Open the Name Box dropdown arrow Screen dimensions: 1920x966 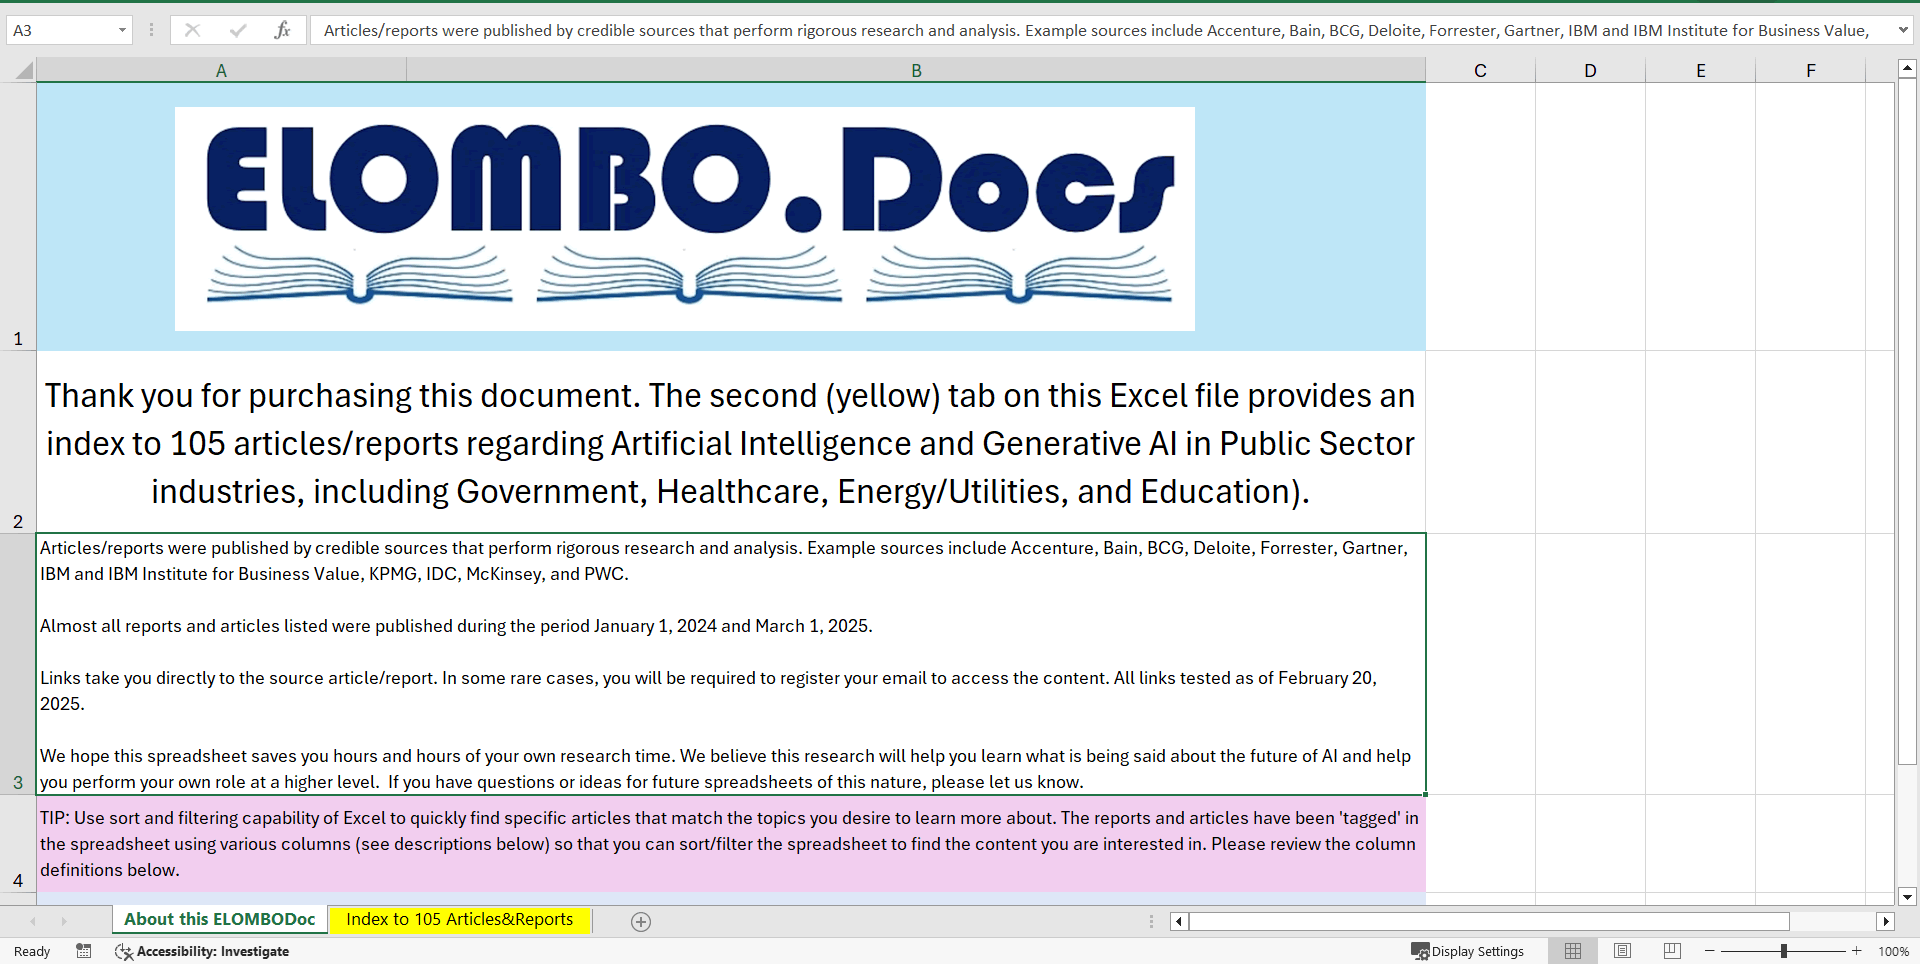tap(122, 30)
